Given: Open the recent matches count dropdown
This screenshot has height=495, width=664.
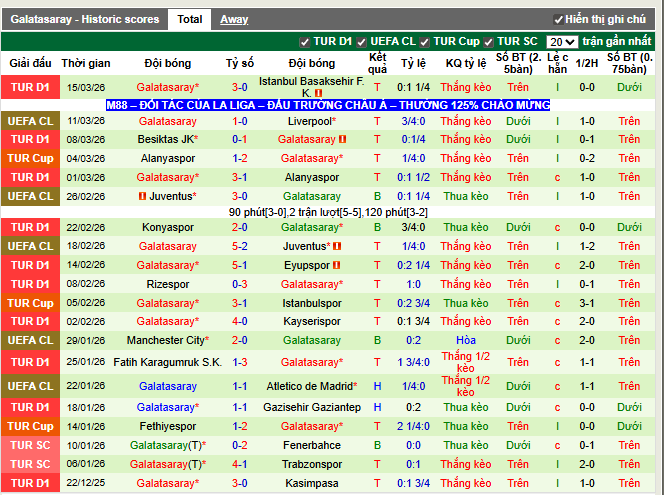Looking at the screenshot, I should tap(562, 42).
